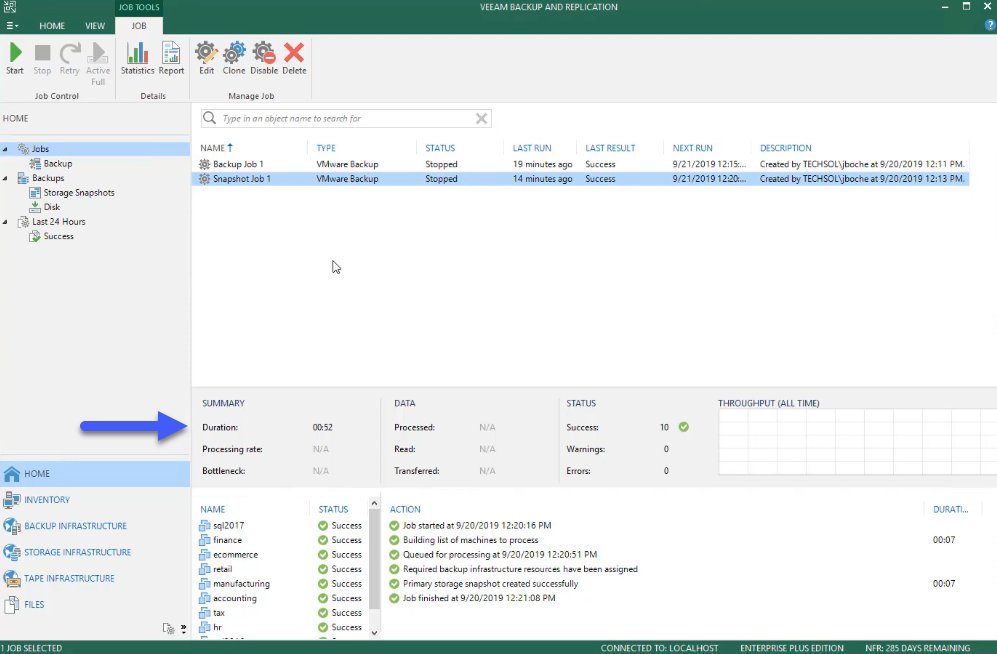This screenshot has width=997, height=654.
Task: Switch to the VIEW ribbon tab
Action: [x=95, y=26]
